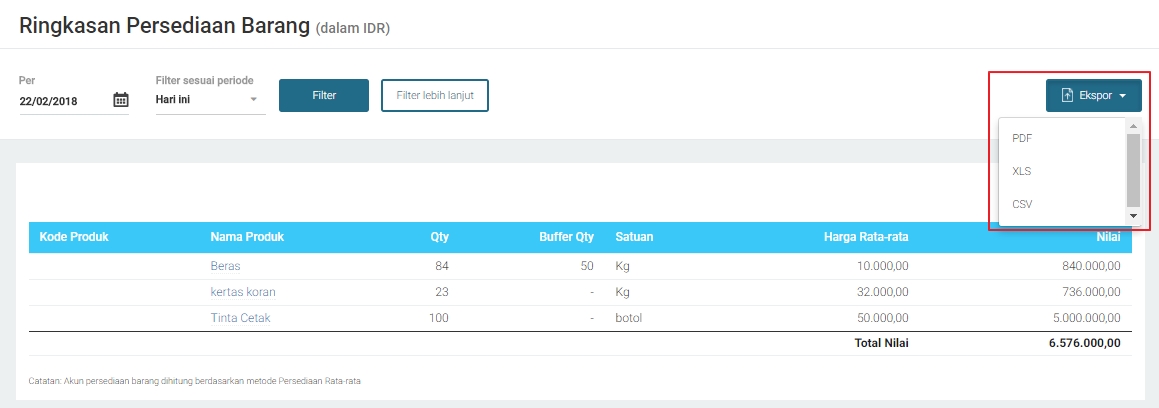1159x408 pixels.
Task: Open the kertas koran product link
Action: tap(243, 292)
